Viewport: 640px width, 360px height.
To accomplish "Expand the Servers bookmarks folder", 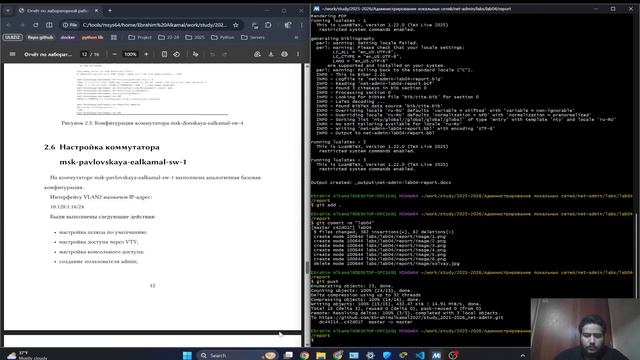I will (x=253, y=37).
